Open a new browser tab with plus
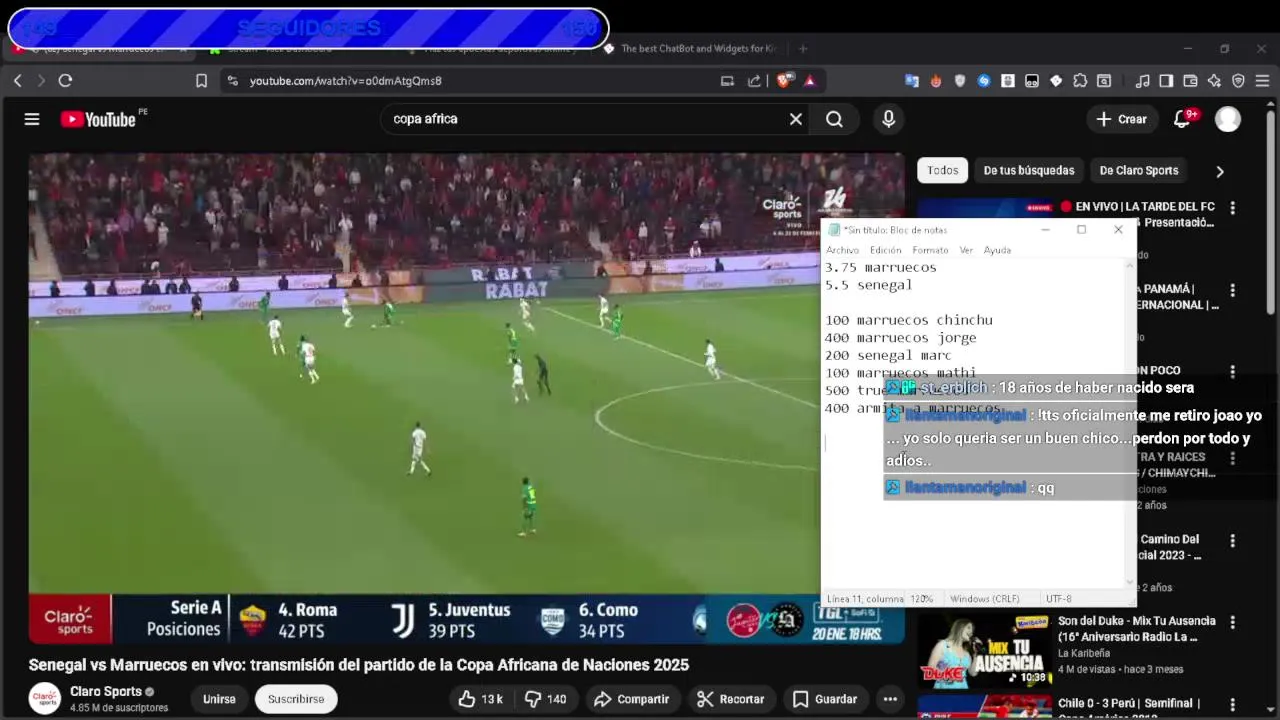This screenshot has height=720, width=1280. tap(802, 48)
